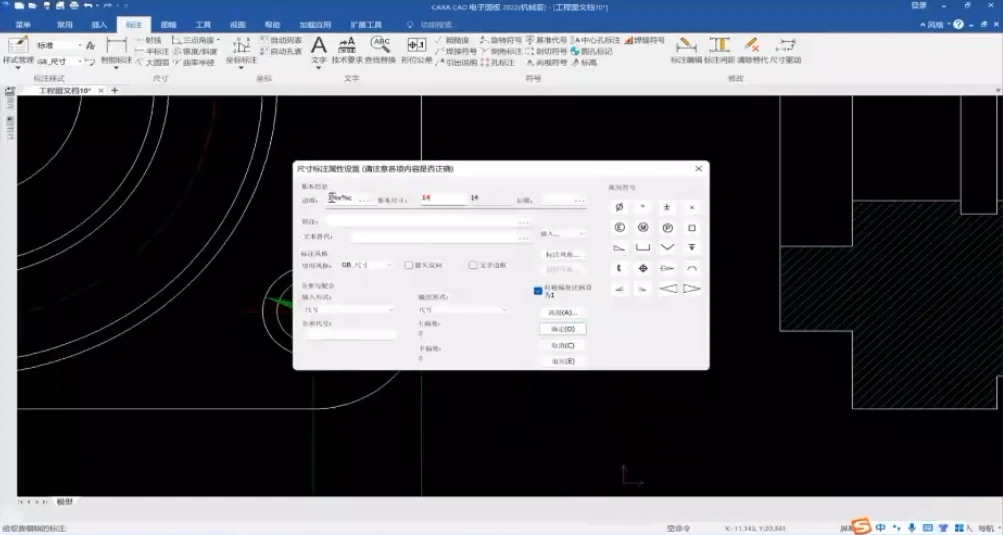The image size is (1003, 535).
Task: Insert the countersink V symbol
Action: tap(667, 248)
